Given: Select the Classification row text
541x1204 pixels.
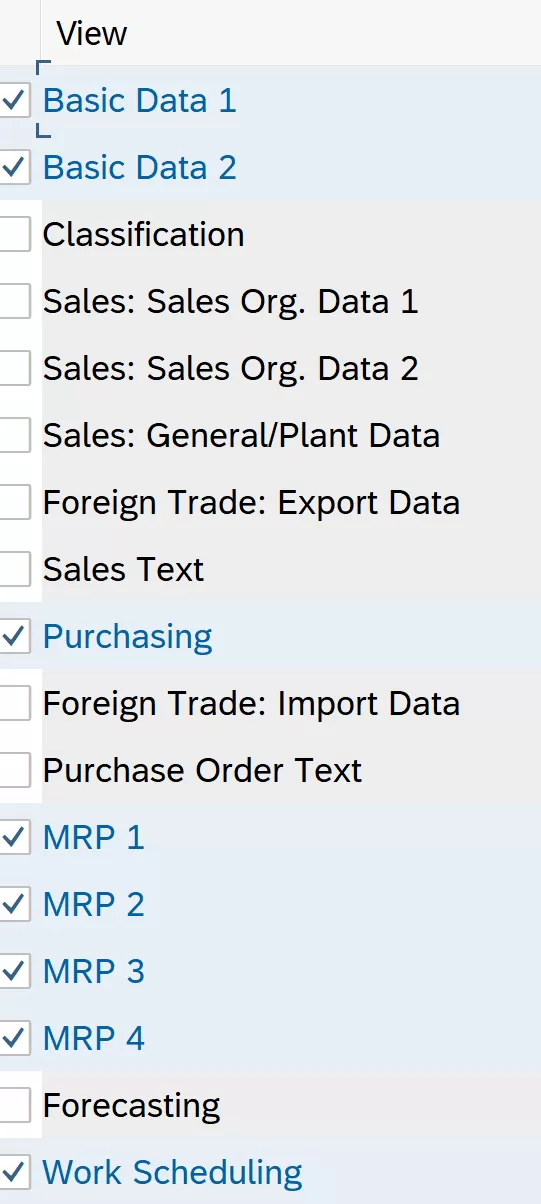Looking at the screenshot, I should click(x=143, y=234).
